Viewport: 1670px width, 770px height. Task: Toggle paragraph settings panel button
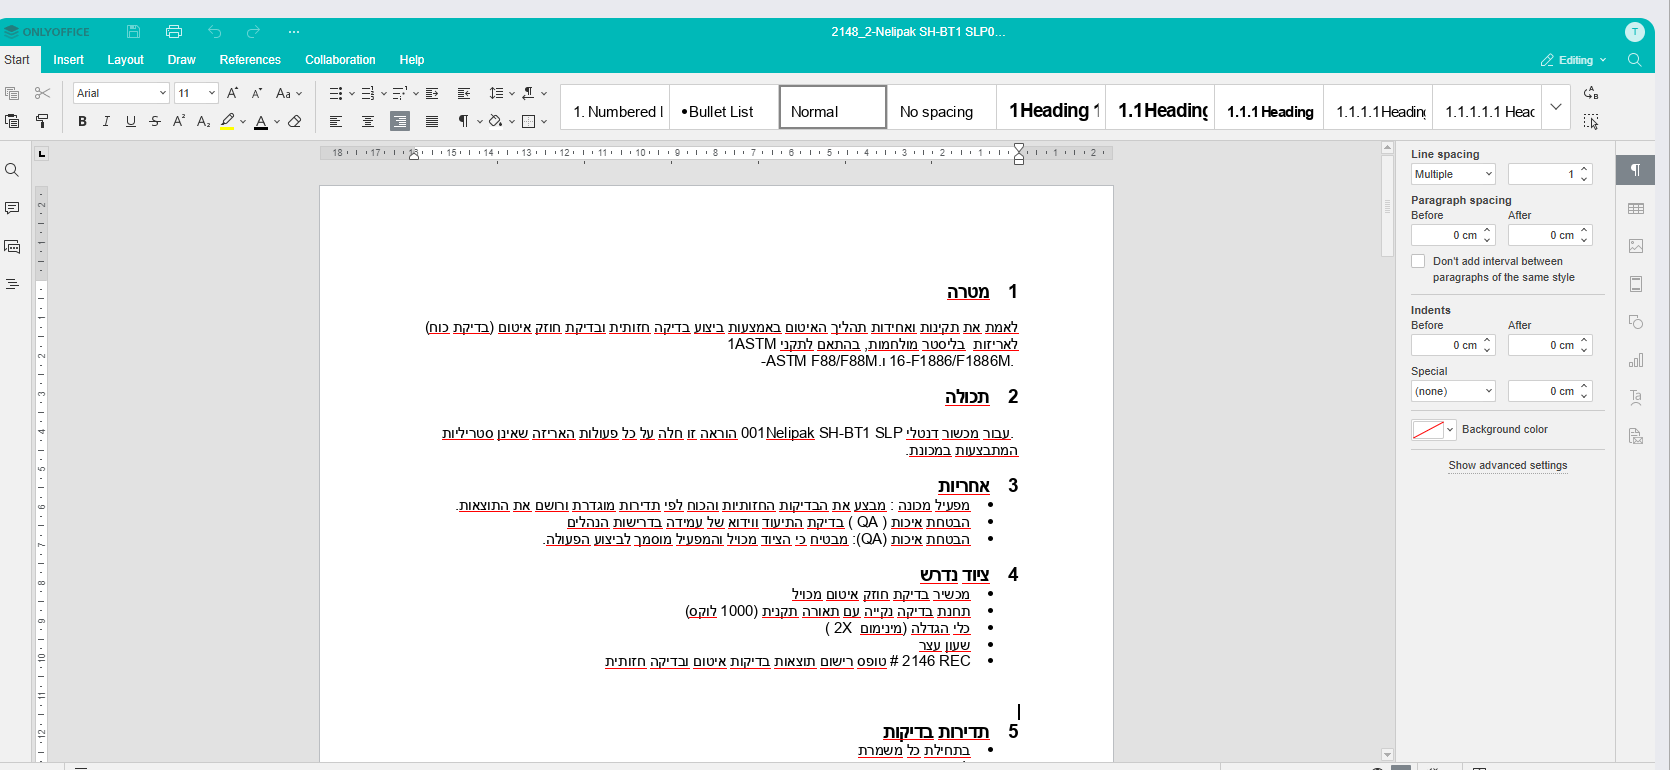(x=1636, y=170)
